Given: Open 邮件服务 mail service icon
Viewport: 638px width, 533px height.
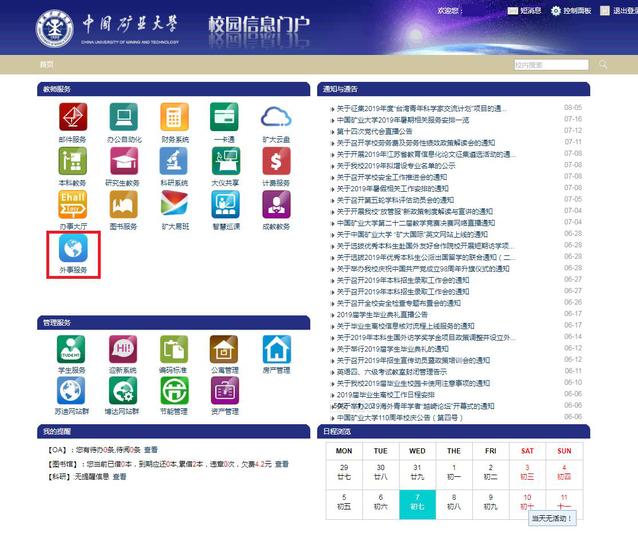Looking at the screenshot, I should point(72,118).
